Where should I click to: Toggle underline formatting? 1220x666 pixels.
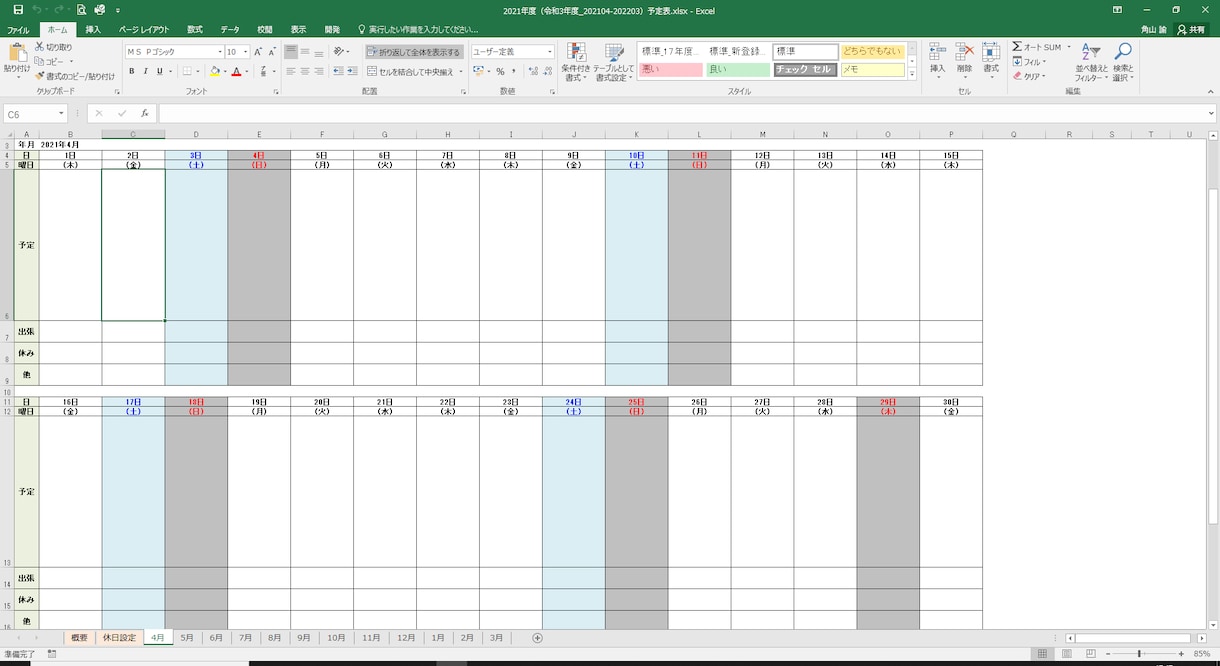(x=159, y=72)
